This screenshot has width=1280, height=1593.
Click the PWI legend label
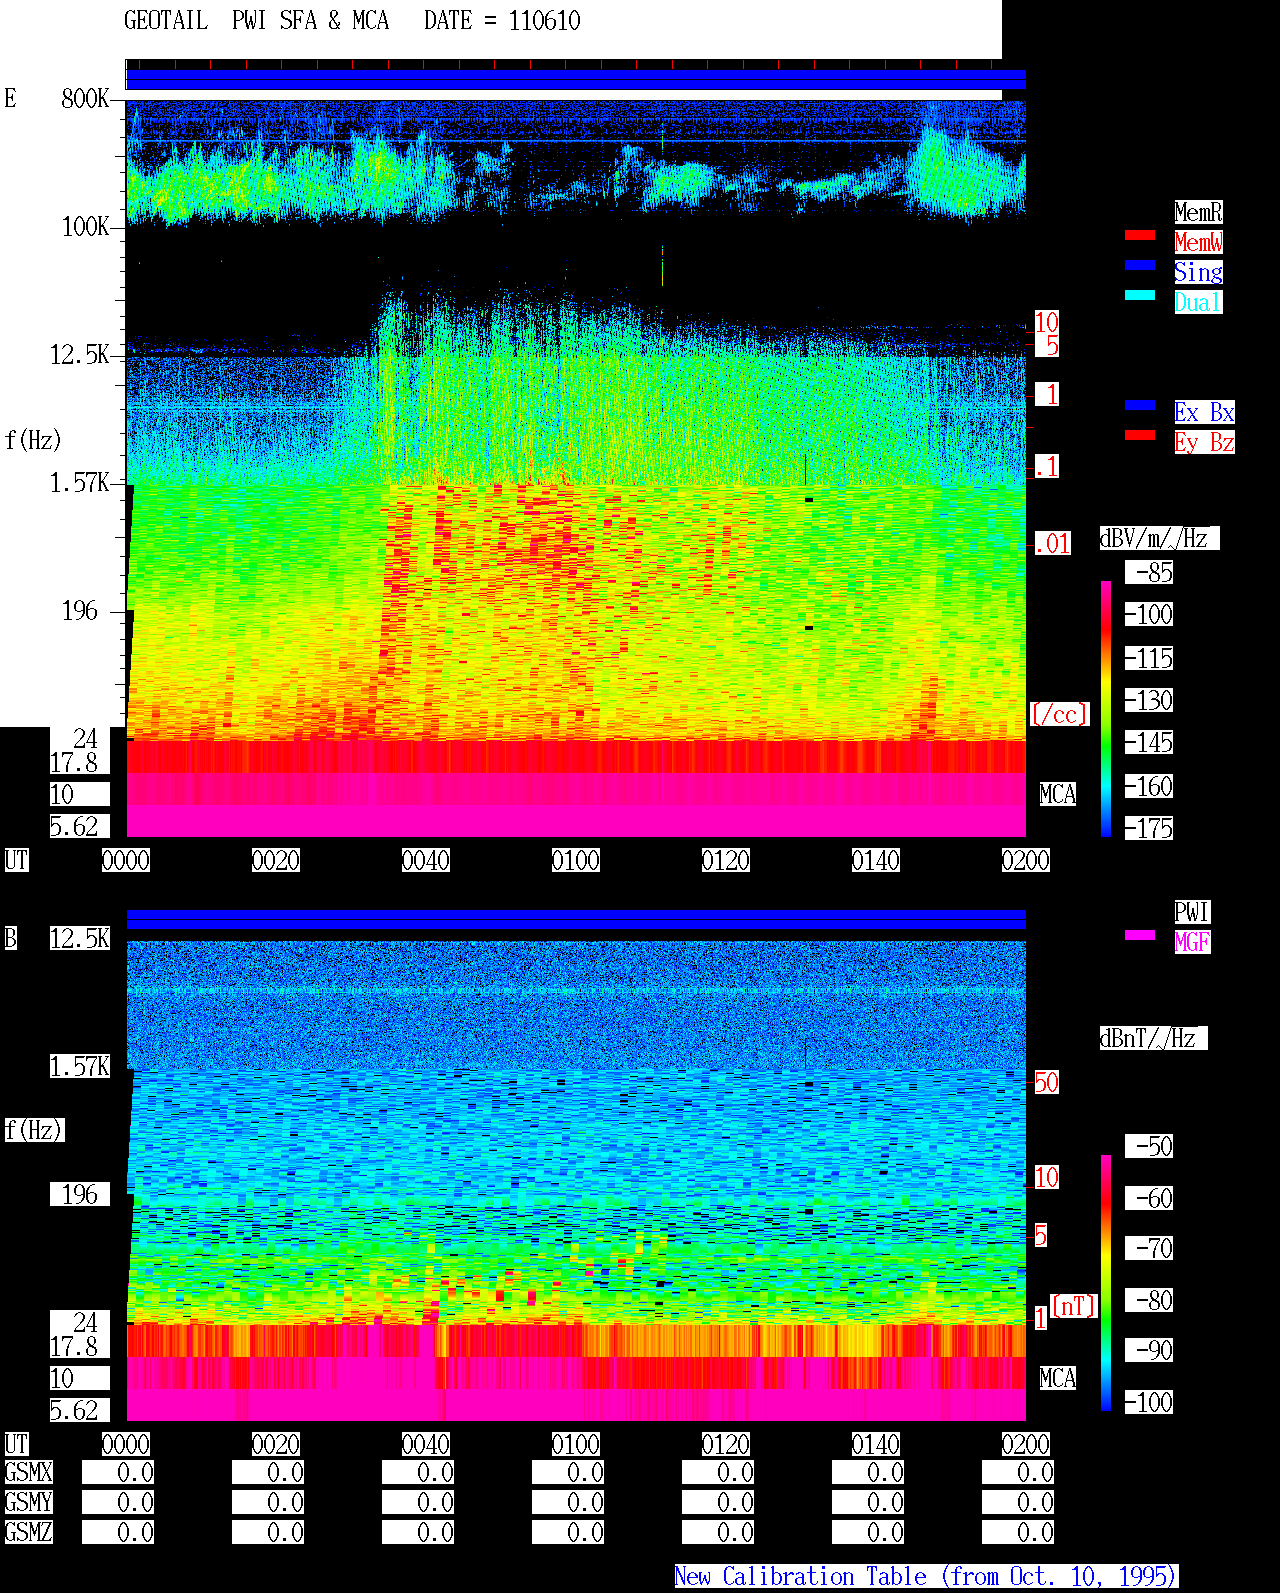1192,912
